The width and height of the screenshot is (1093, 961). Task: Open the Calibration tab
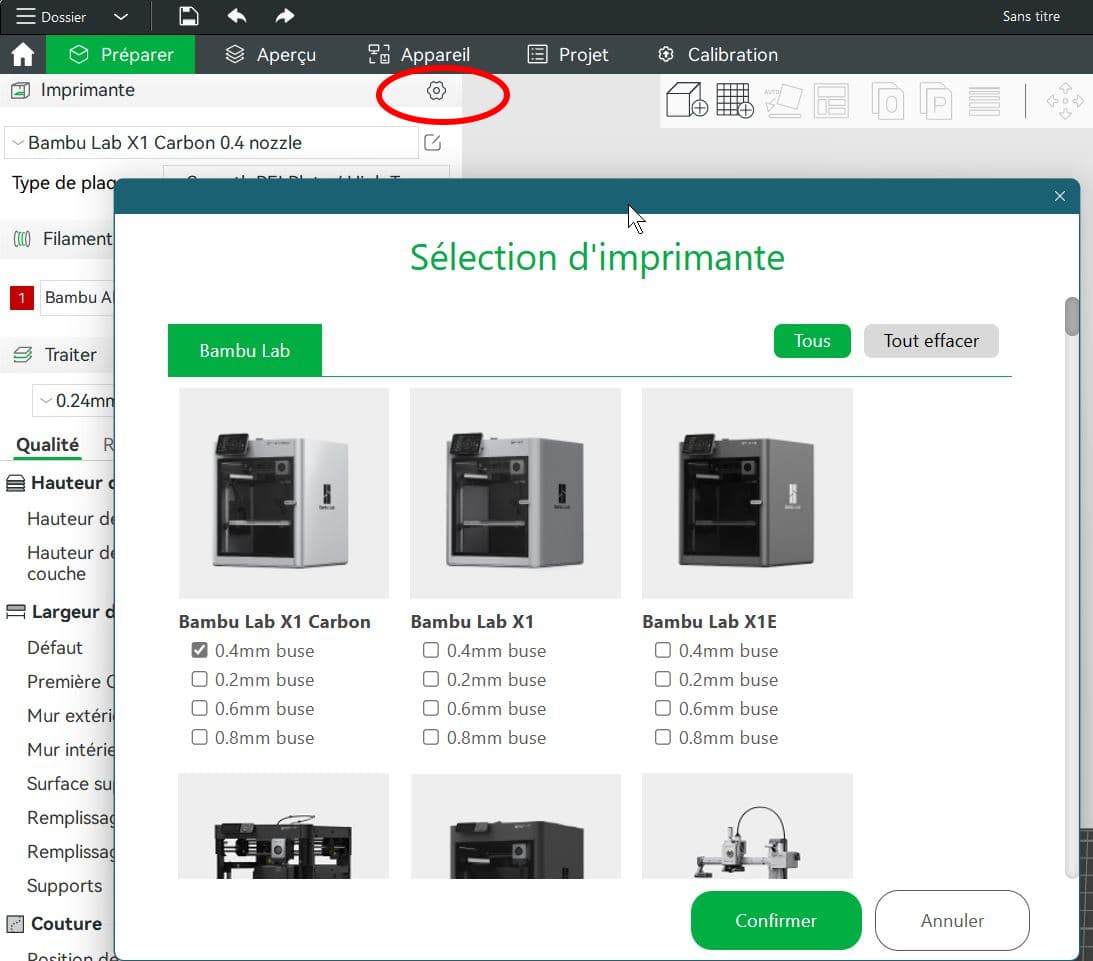(x=717, y=54)
